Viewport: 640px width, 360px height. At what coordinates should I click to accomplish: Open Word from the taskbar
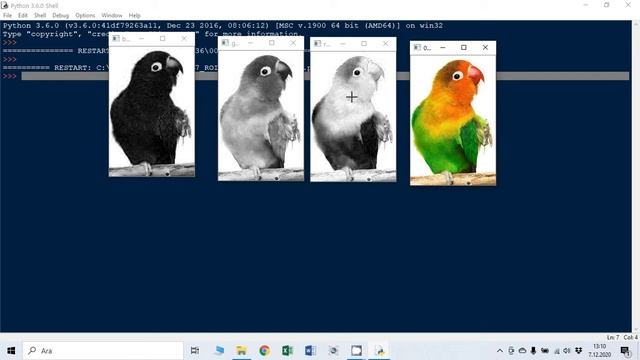click(310, 351)
